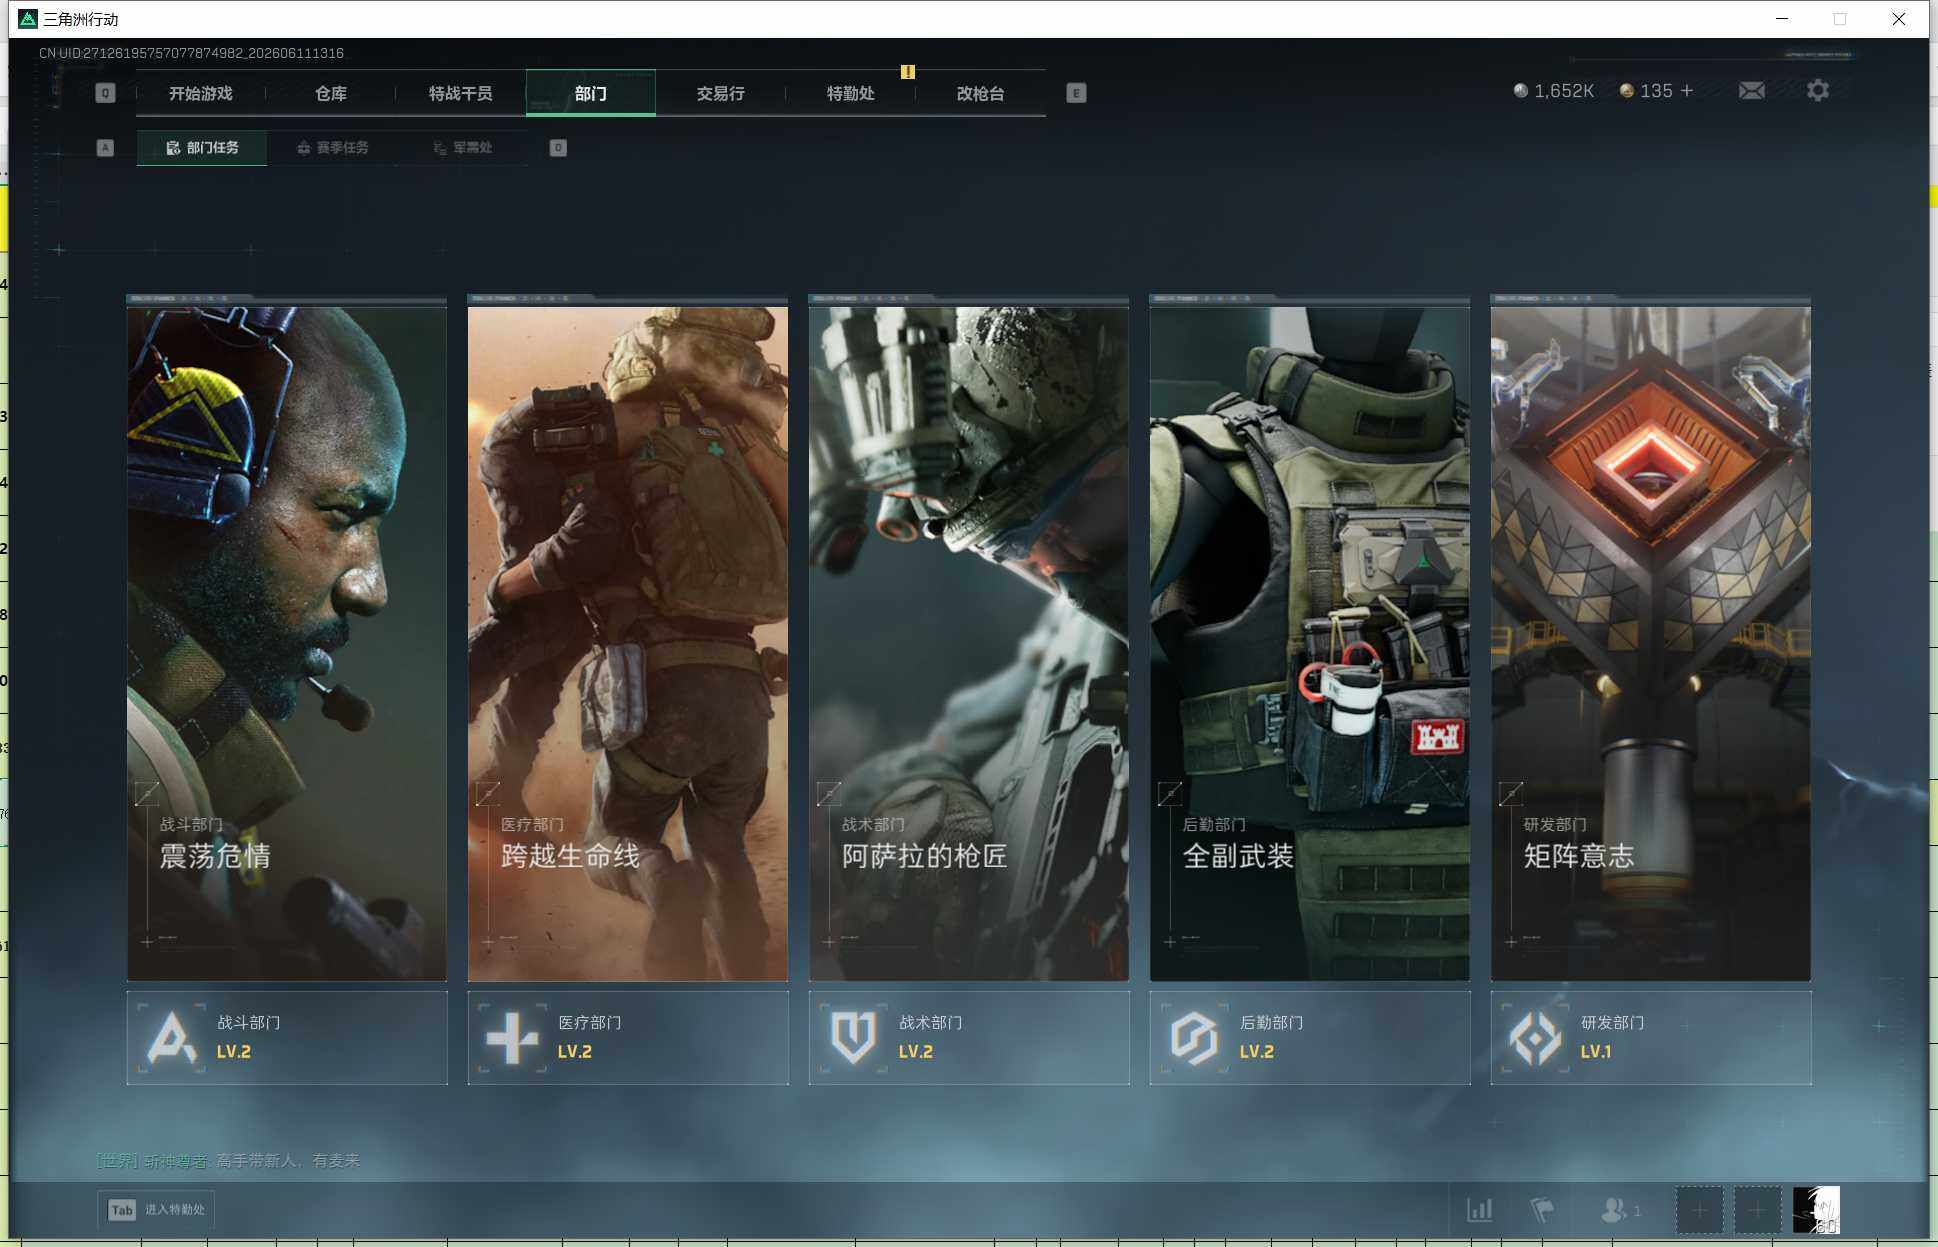Click the yellow alert badge above 特勤处
Image resolution: width=1938 pixels, height=1247 pixels.
[908, 72]
